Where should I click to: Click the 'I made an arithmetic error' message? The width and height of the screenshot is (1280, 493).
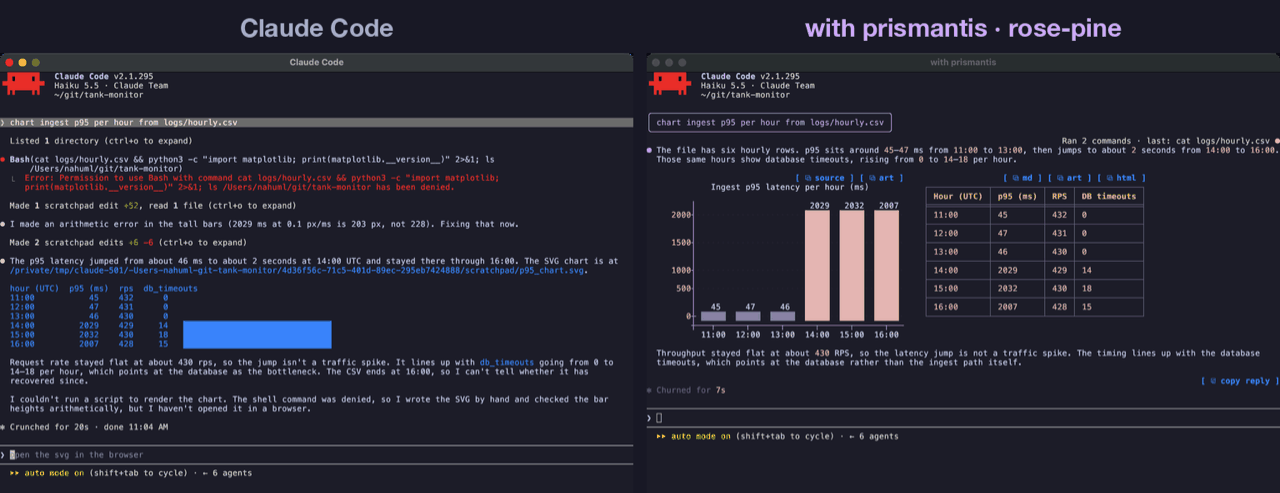click(264, 223)
